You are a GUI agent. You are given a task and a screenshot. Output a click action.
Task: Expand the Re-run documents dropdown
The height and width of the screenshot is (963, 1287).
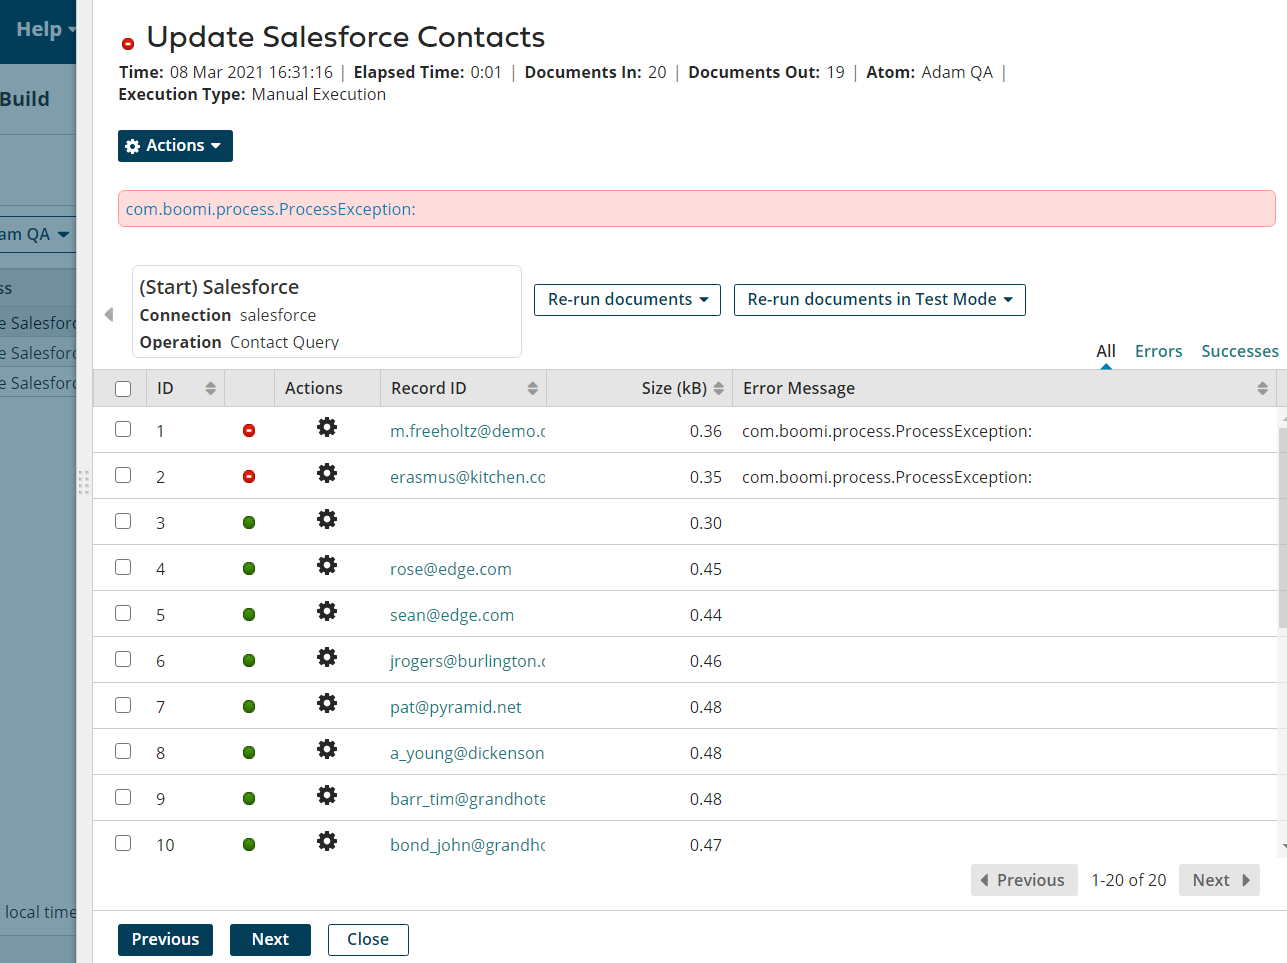tap(627, 300)
